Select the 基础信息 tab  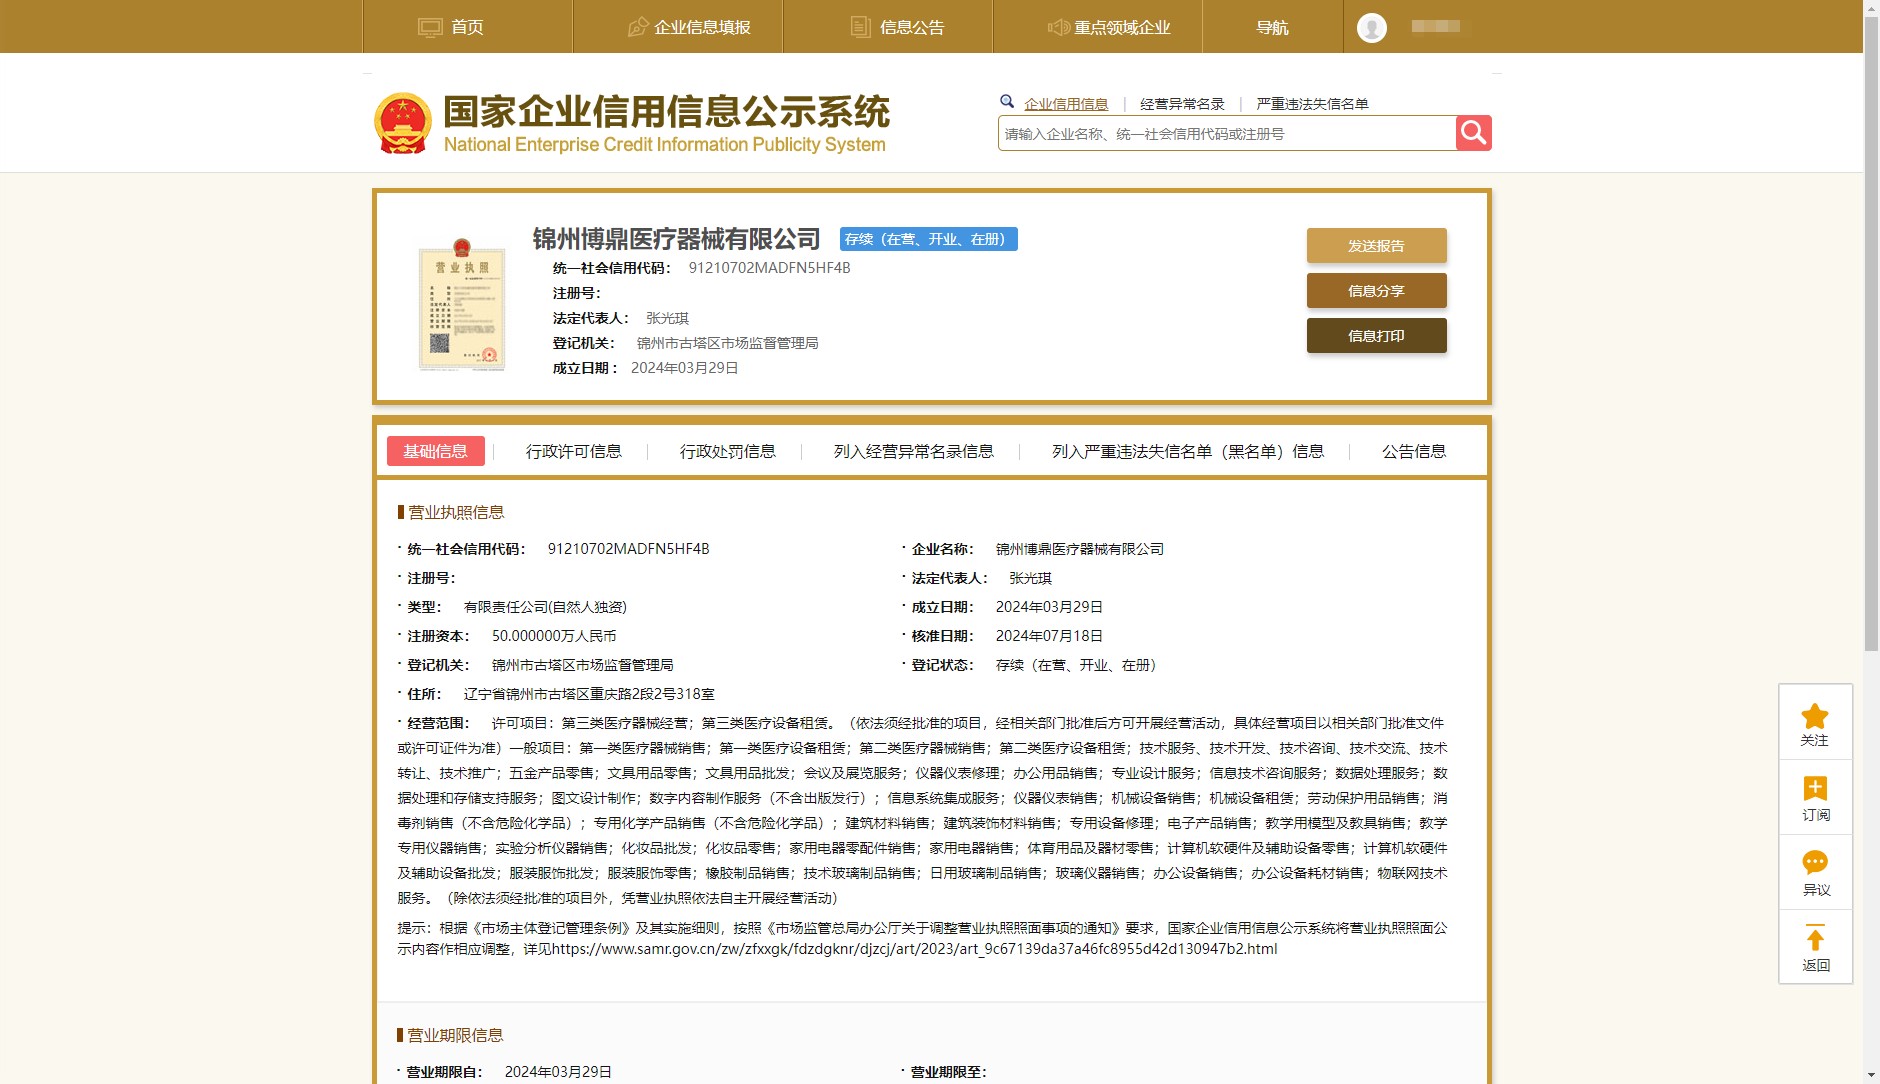click(436, 451)
